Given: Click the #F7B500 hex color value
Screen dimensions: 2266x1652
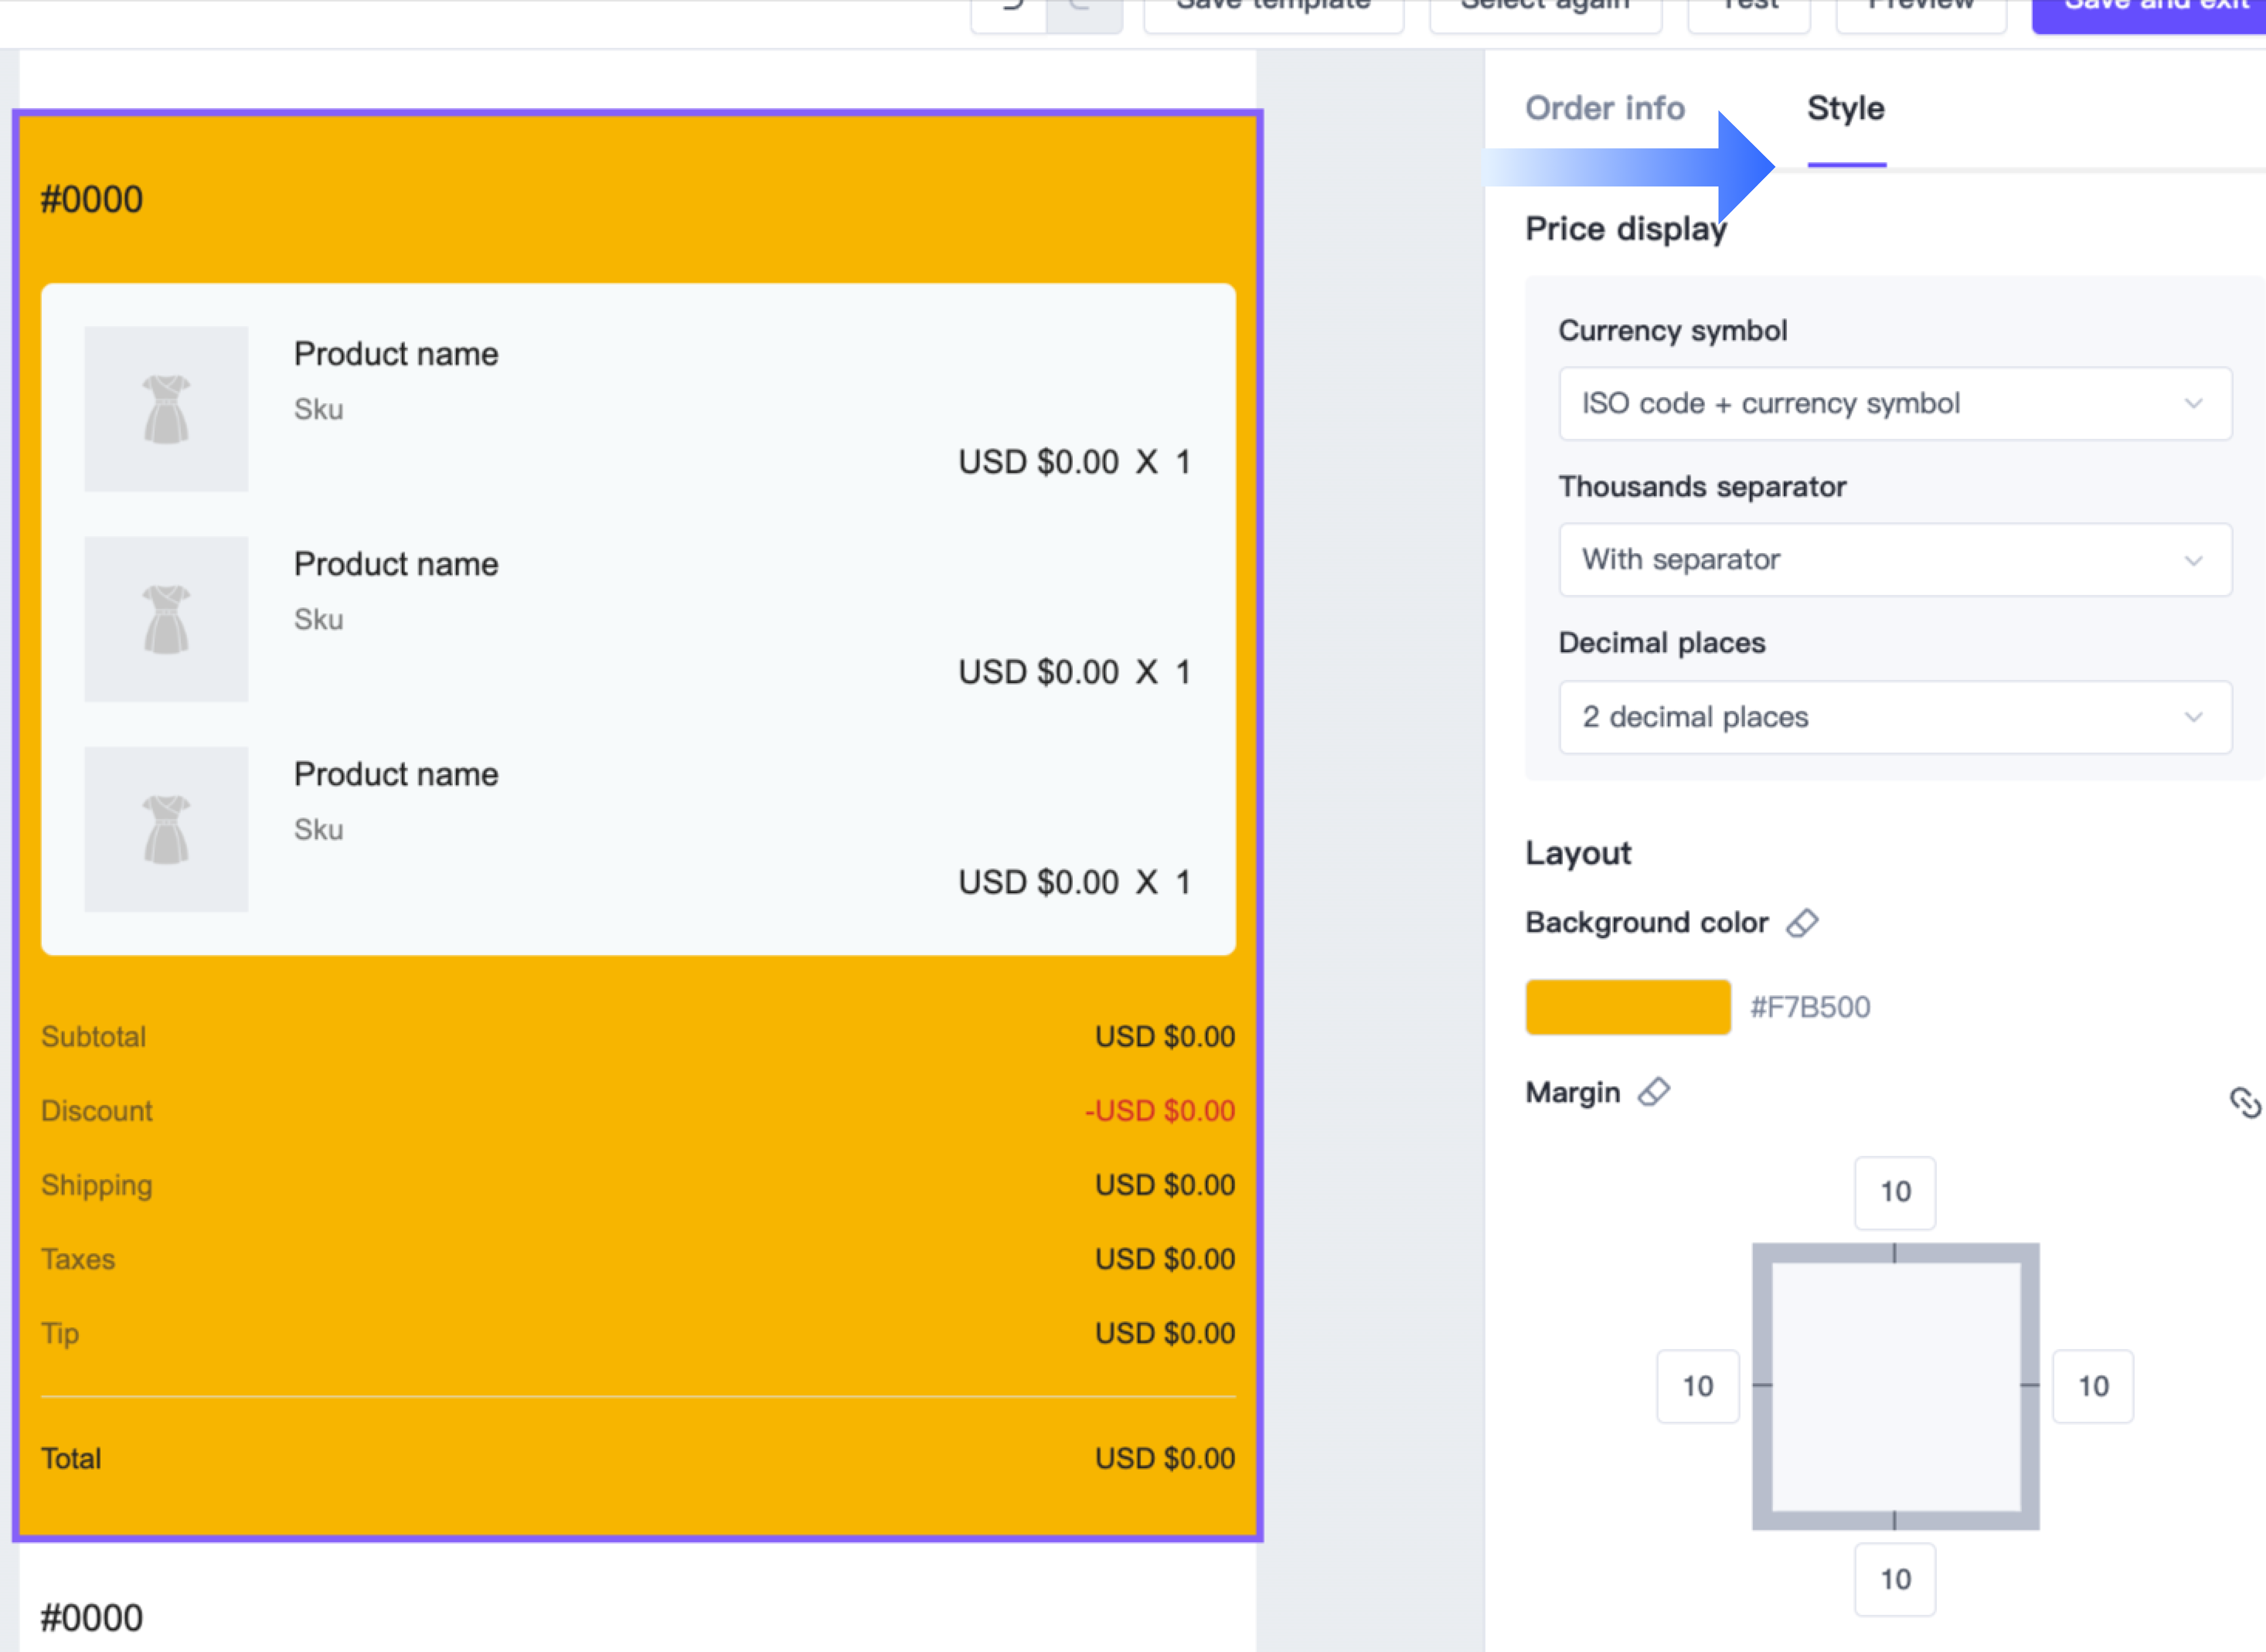Looking at the screenshot, I should tap(1810, 1007).
